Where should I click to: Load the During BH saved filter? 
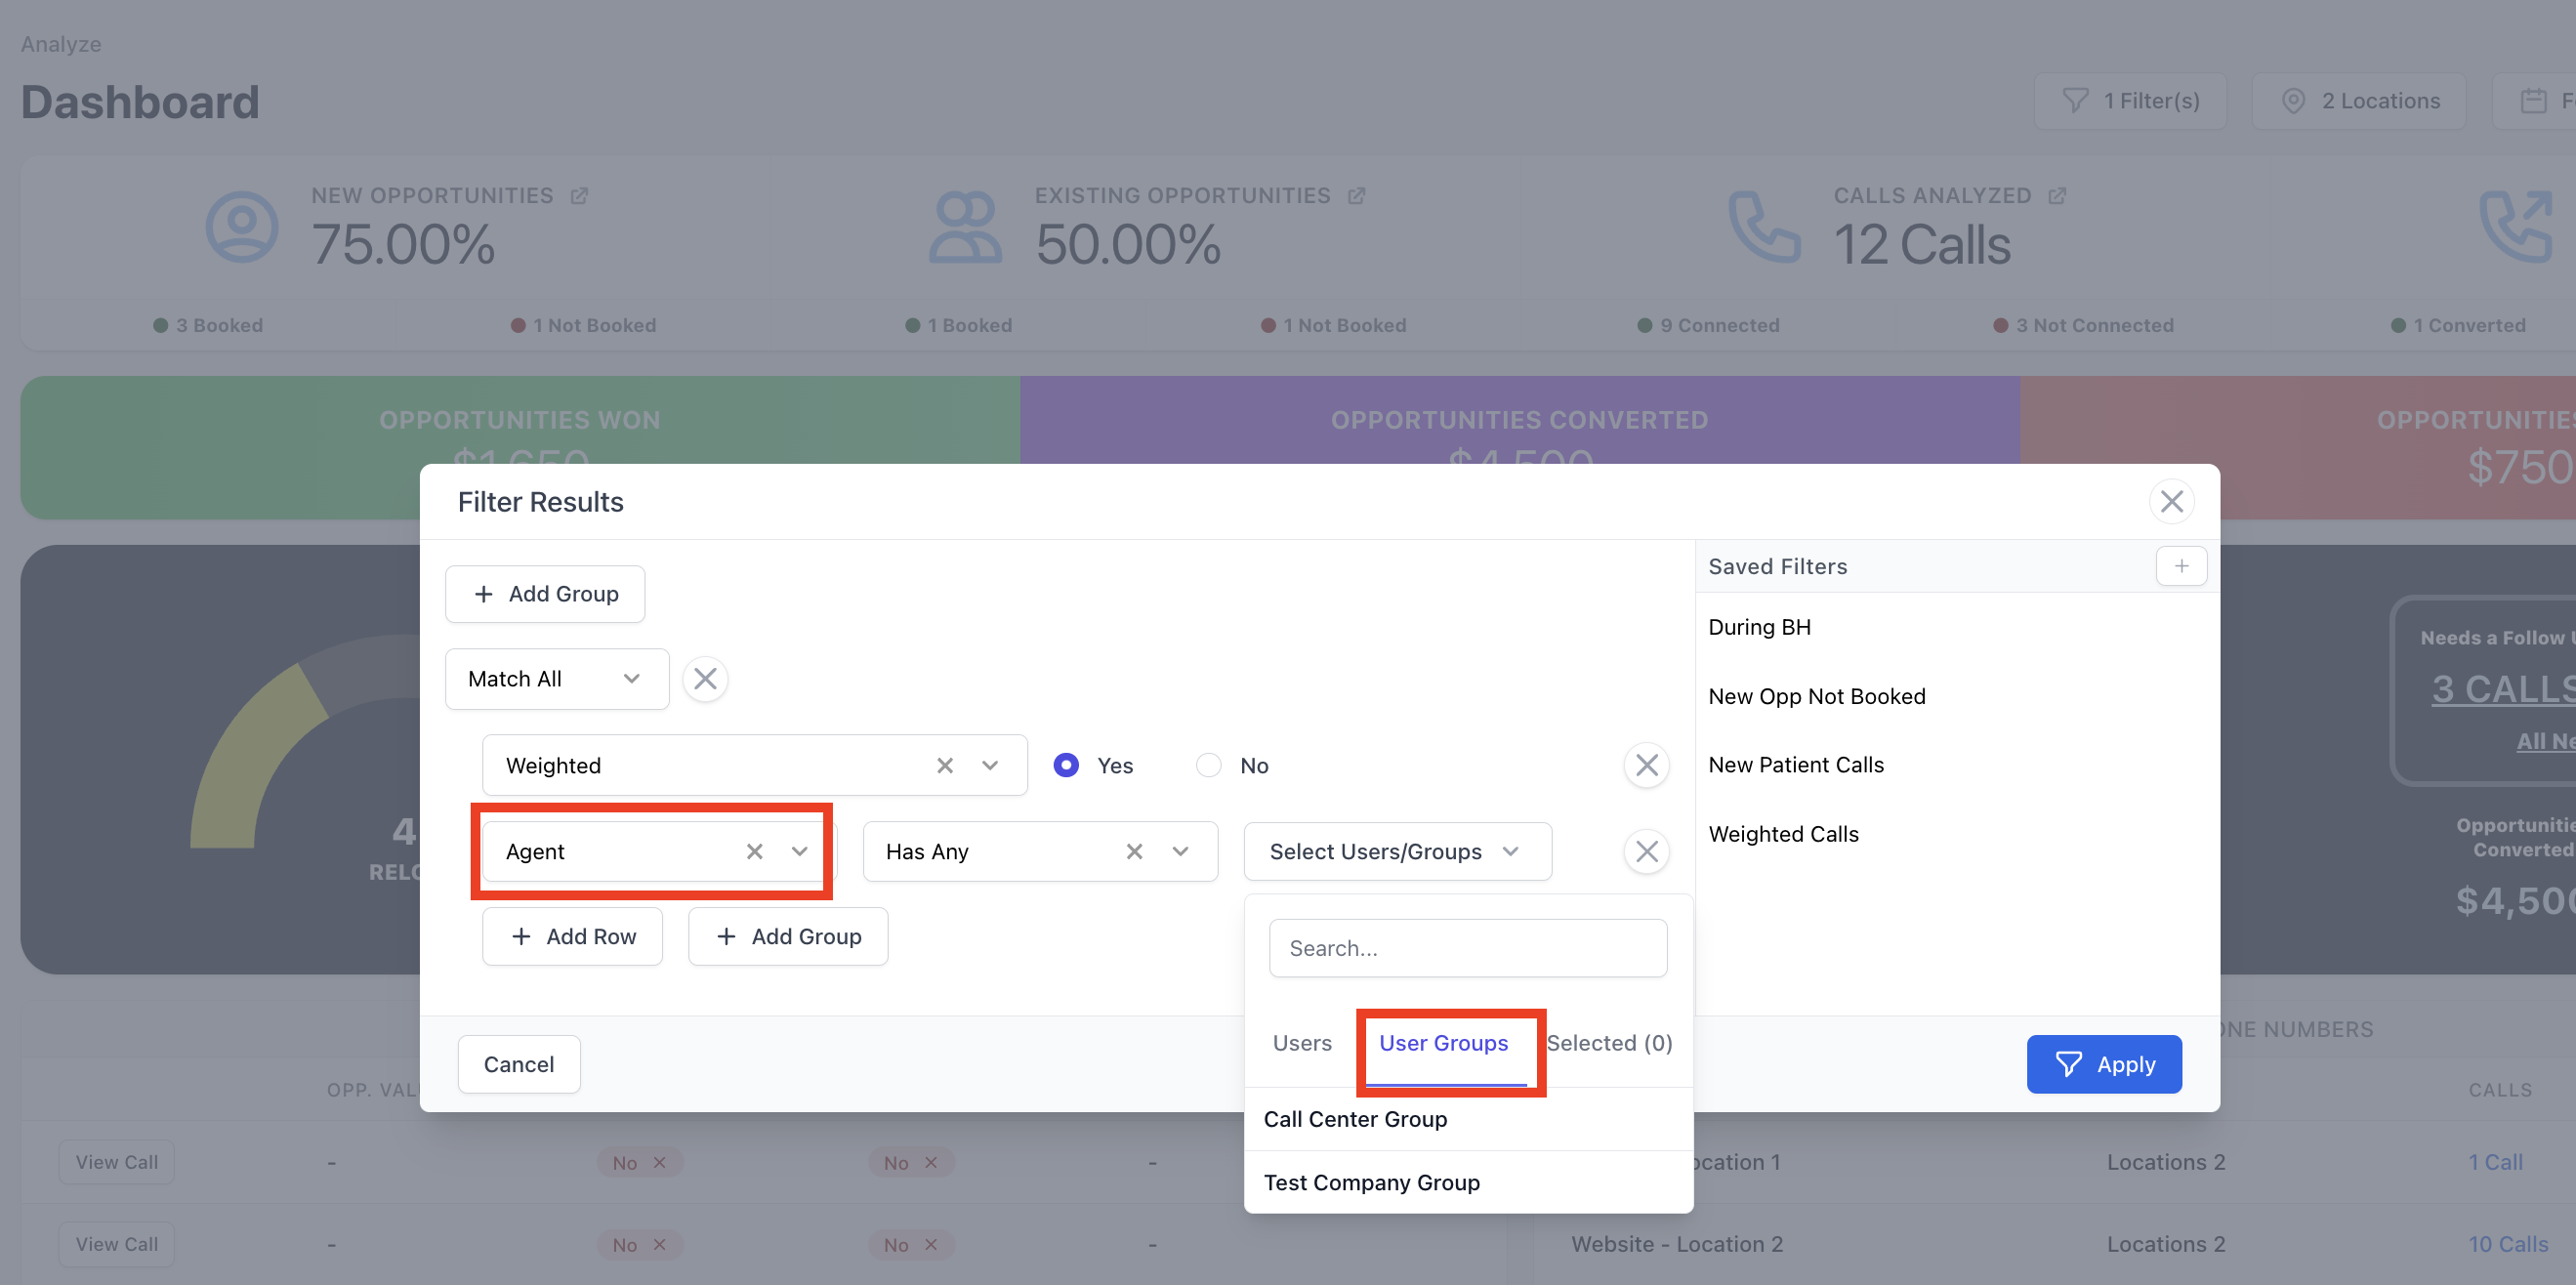coord(1759,627)
